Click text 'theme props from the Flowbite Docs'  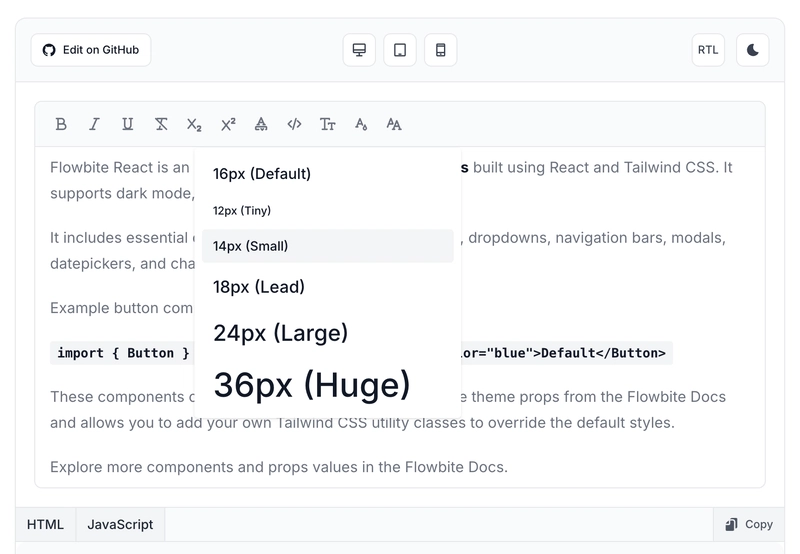598,397
